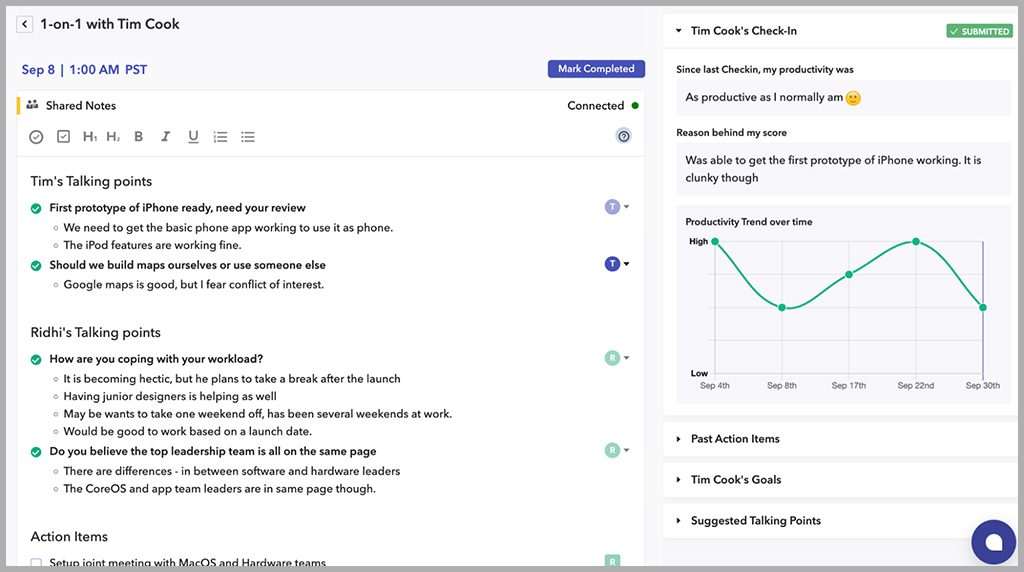
Task: Apply Heading 1 formatting
Action: pyautogui.click(x=89, y=136)
